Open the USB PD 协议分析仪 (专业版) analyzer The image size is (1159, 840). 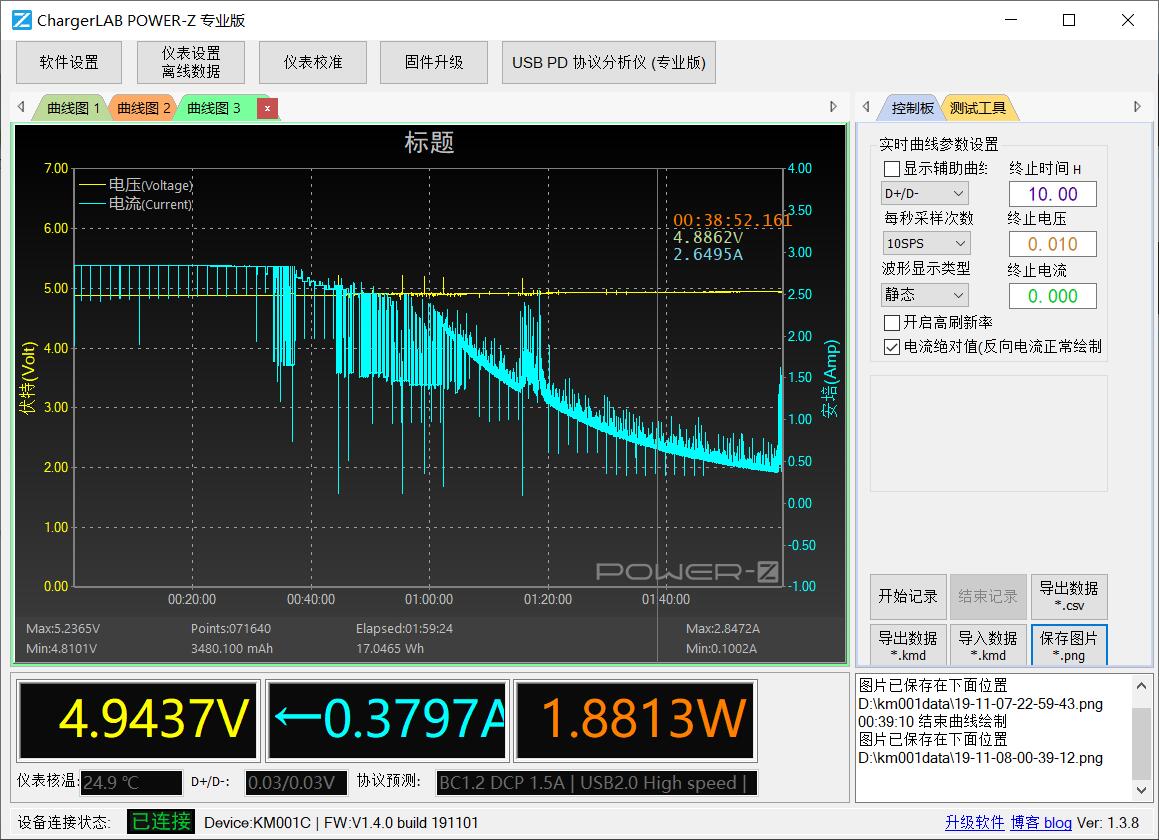[608, 61]
